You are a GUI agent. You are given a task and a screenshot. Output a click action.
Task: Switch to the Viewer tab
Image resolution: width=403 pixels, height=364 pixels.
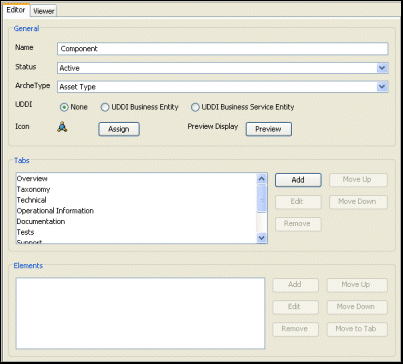(44, 11)
